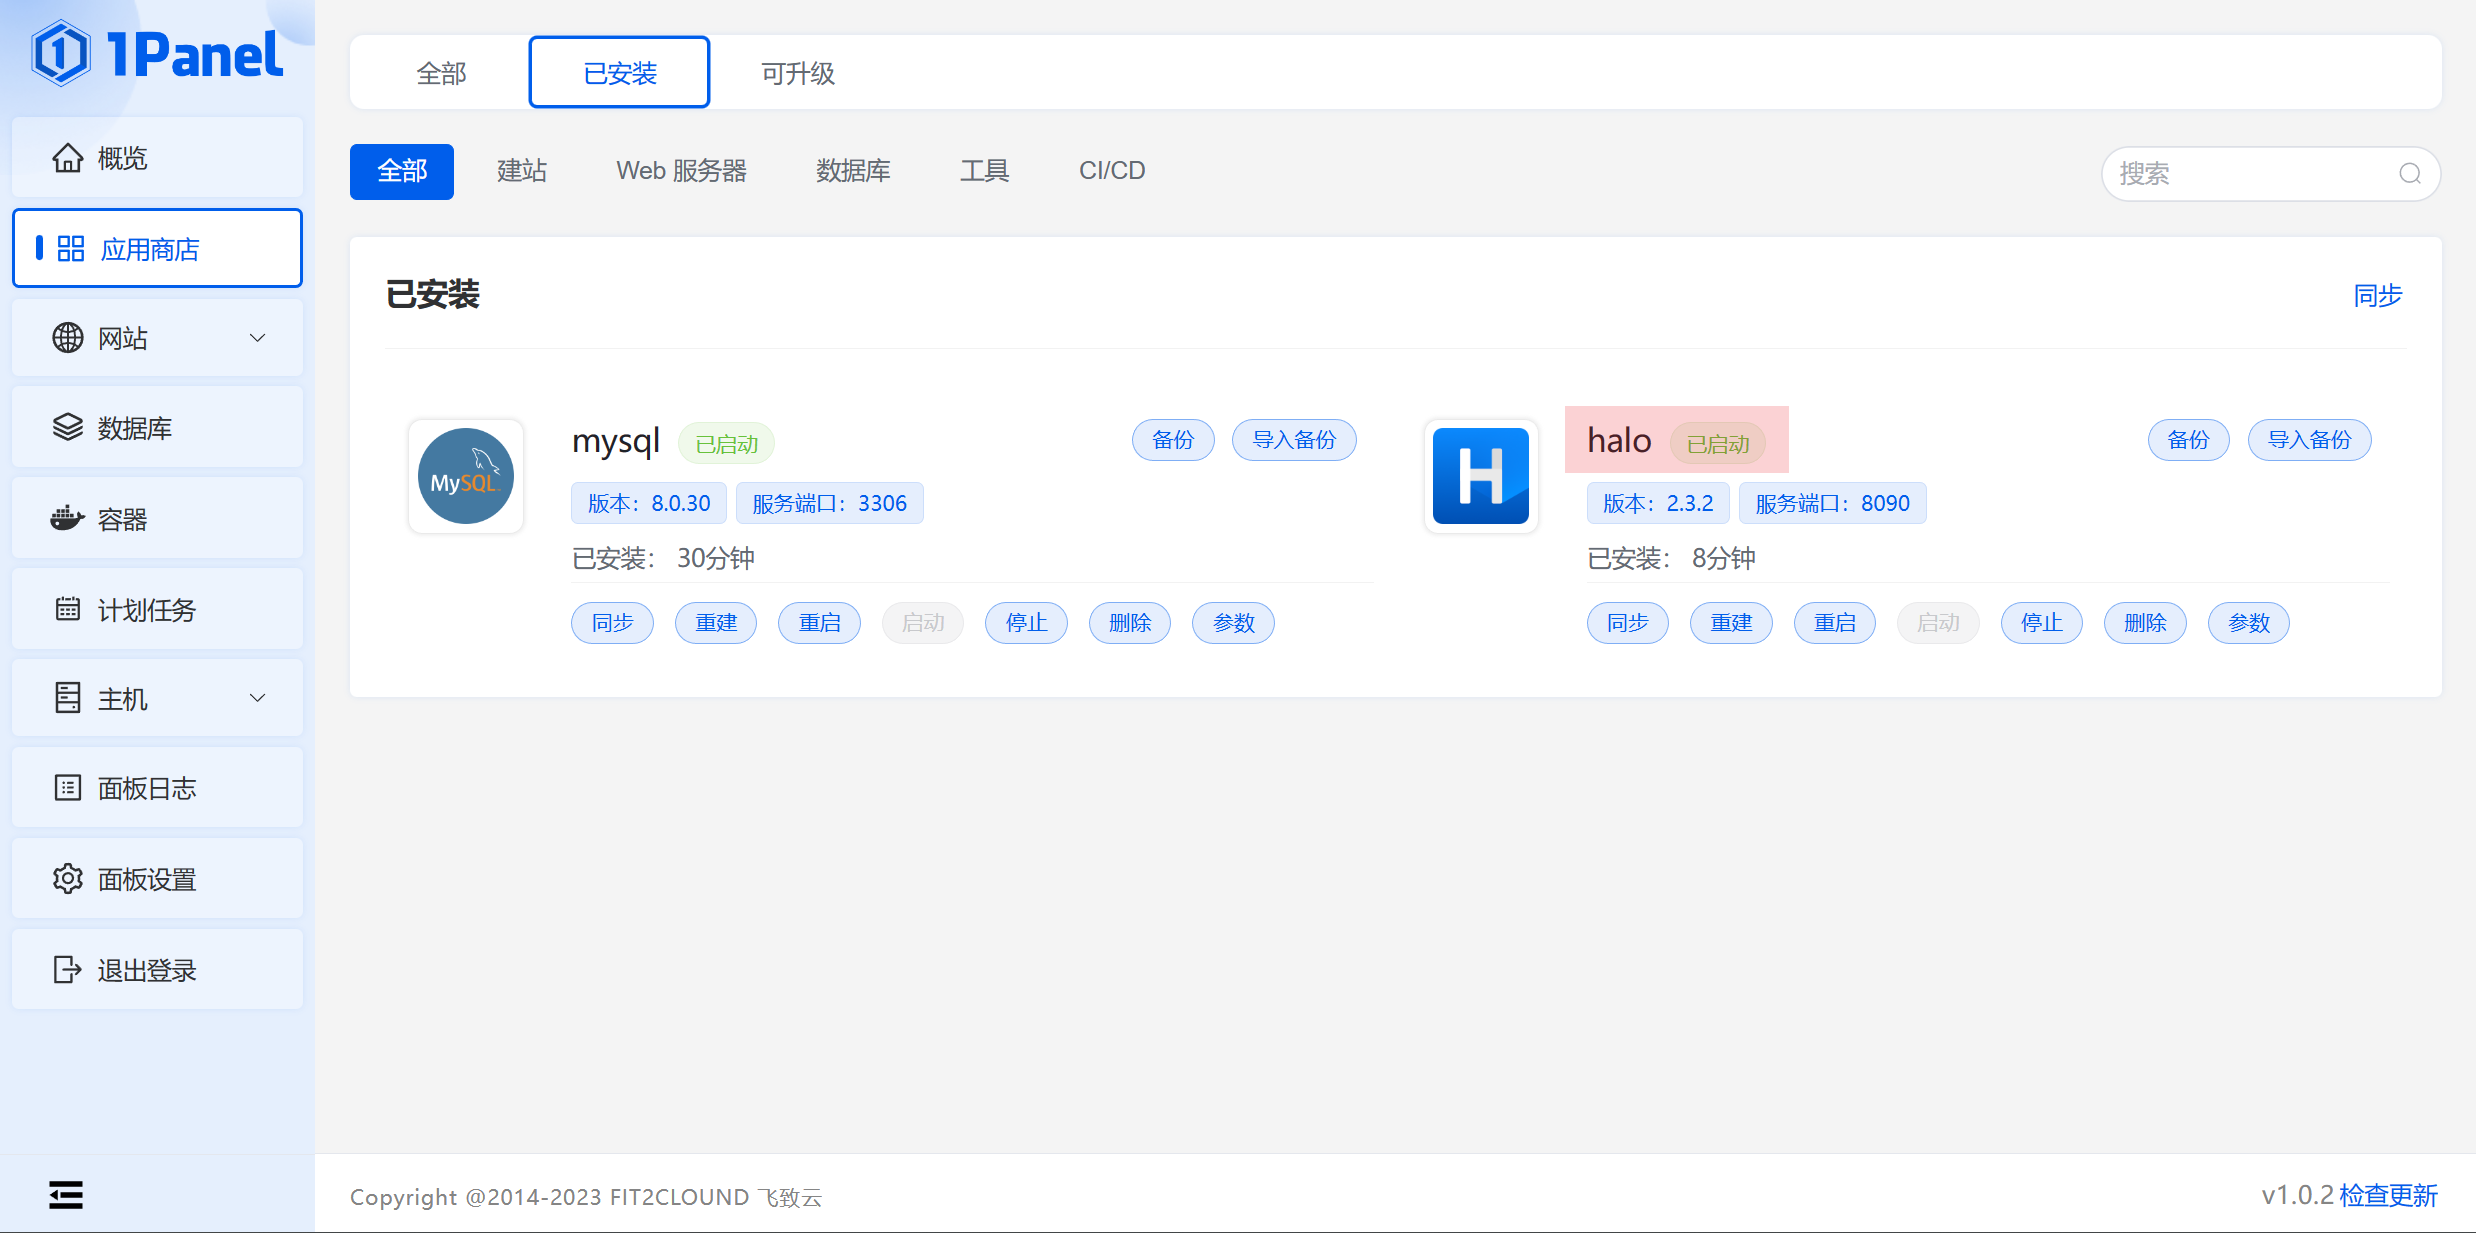Switch to the top 全部 apps tab
This screenshot has width=2476, height=1233.
coord(441,73)
